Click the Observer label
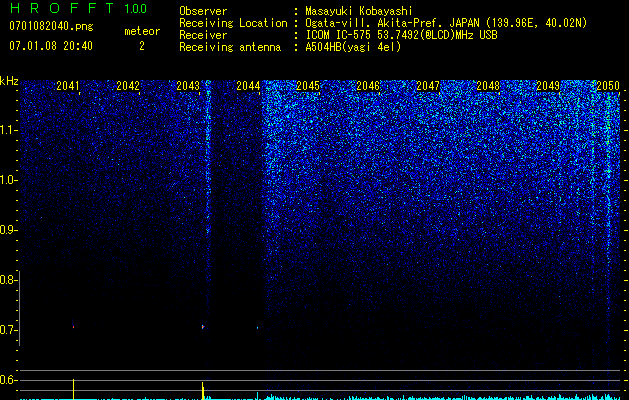The width and height of the screenshot is (629, 400). (203, 11)
